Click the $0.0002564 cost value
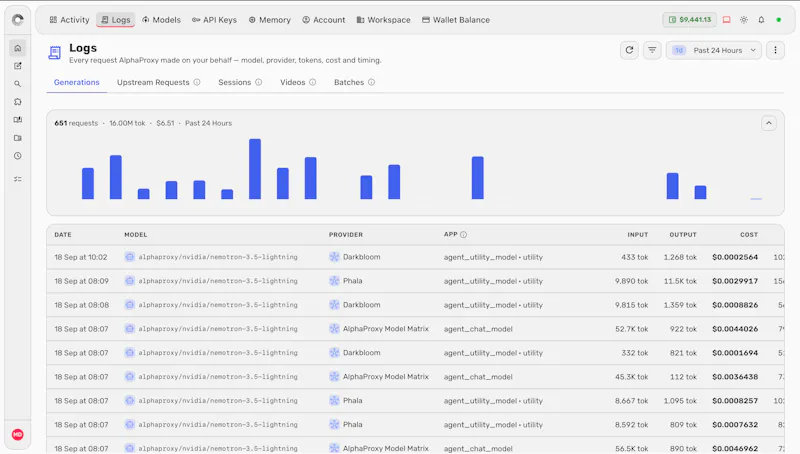This screenshot has width=800, height=454. [x=735, y=257]
